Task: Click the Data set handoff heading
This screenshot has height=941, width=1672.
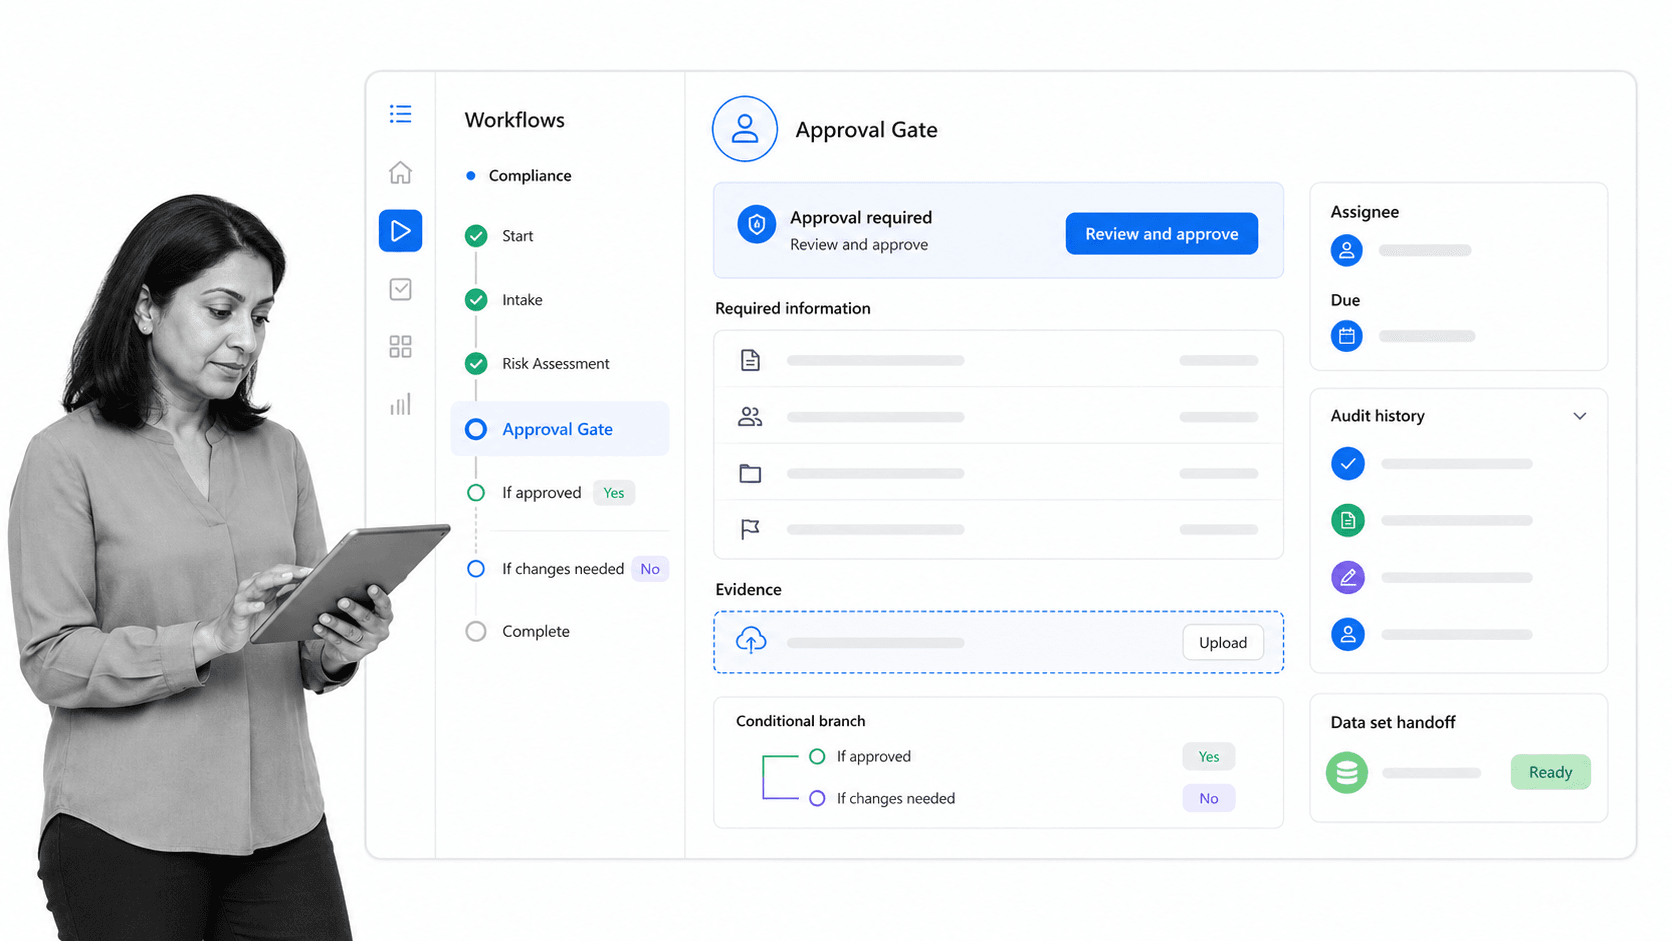Action: click(x=1393, y=722)
